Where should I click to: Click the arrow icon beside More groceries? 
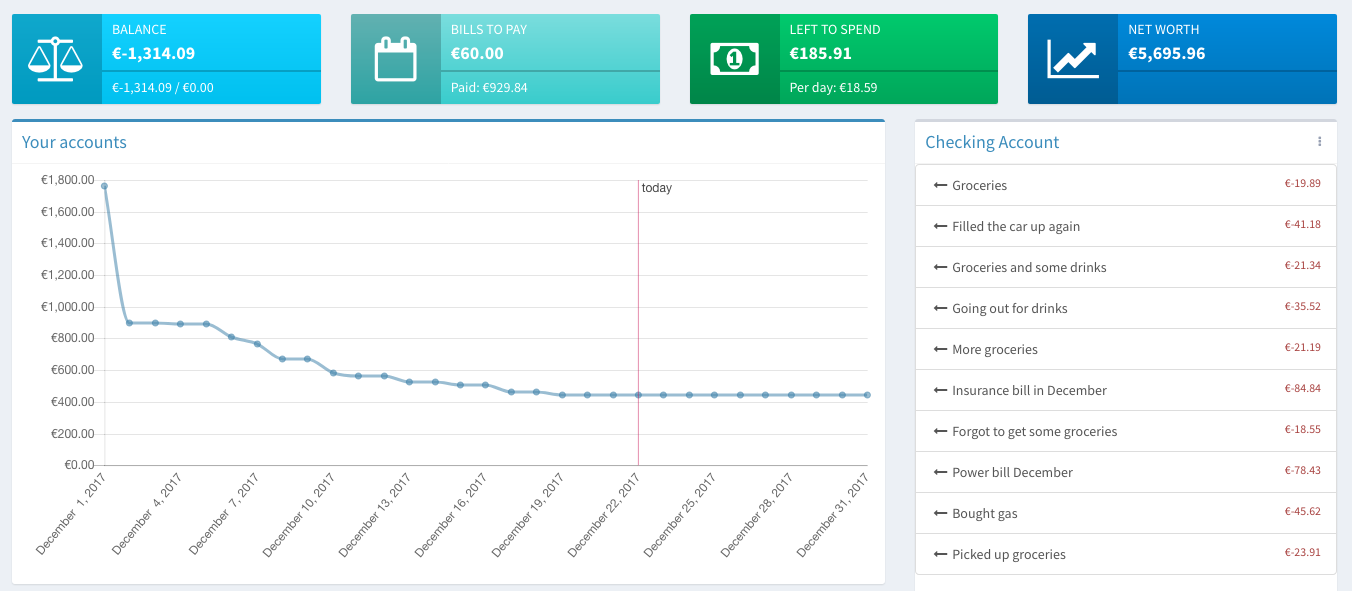[x=940, y=350]
